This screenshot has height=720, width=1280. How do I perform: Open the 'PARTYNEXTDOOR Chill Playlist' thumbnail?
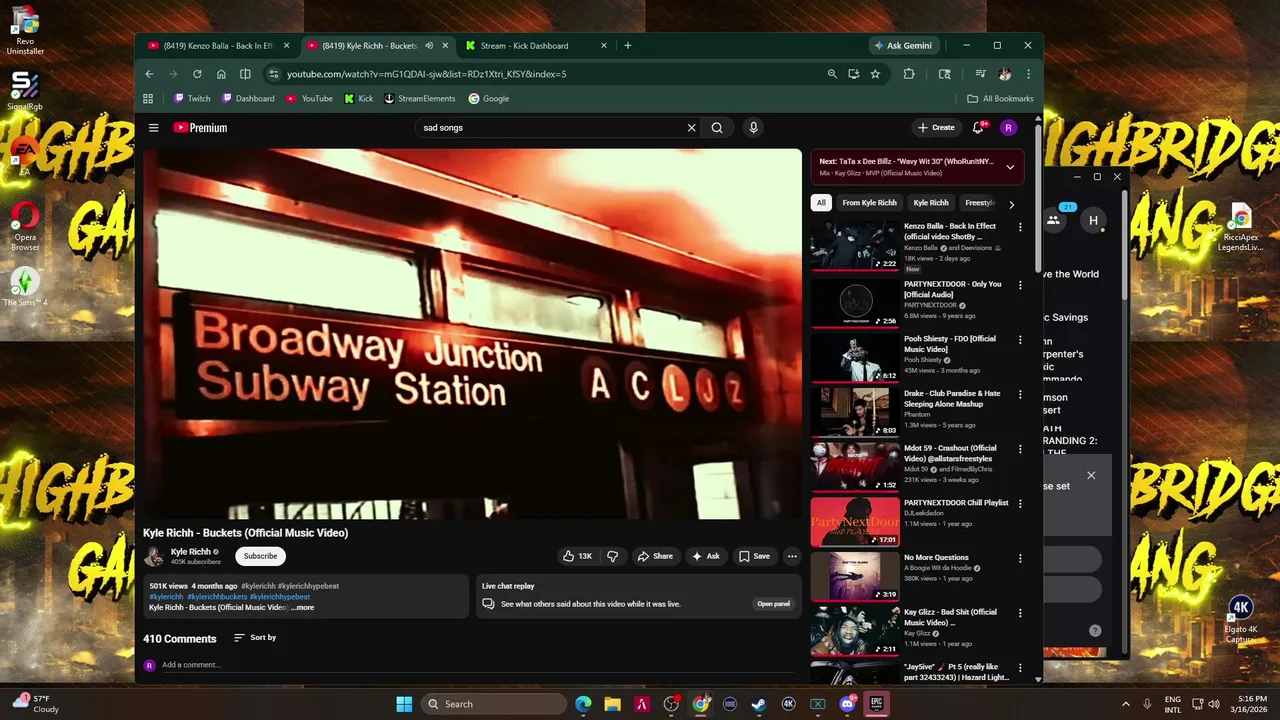point(855,521)
